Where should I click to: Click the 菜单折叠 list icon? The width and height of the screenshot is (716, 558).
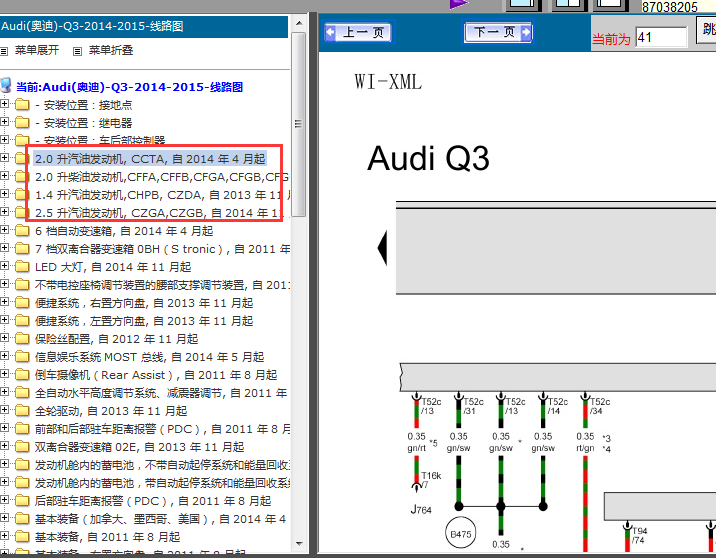[x=78, y=51]
